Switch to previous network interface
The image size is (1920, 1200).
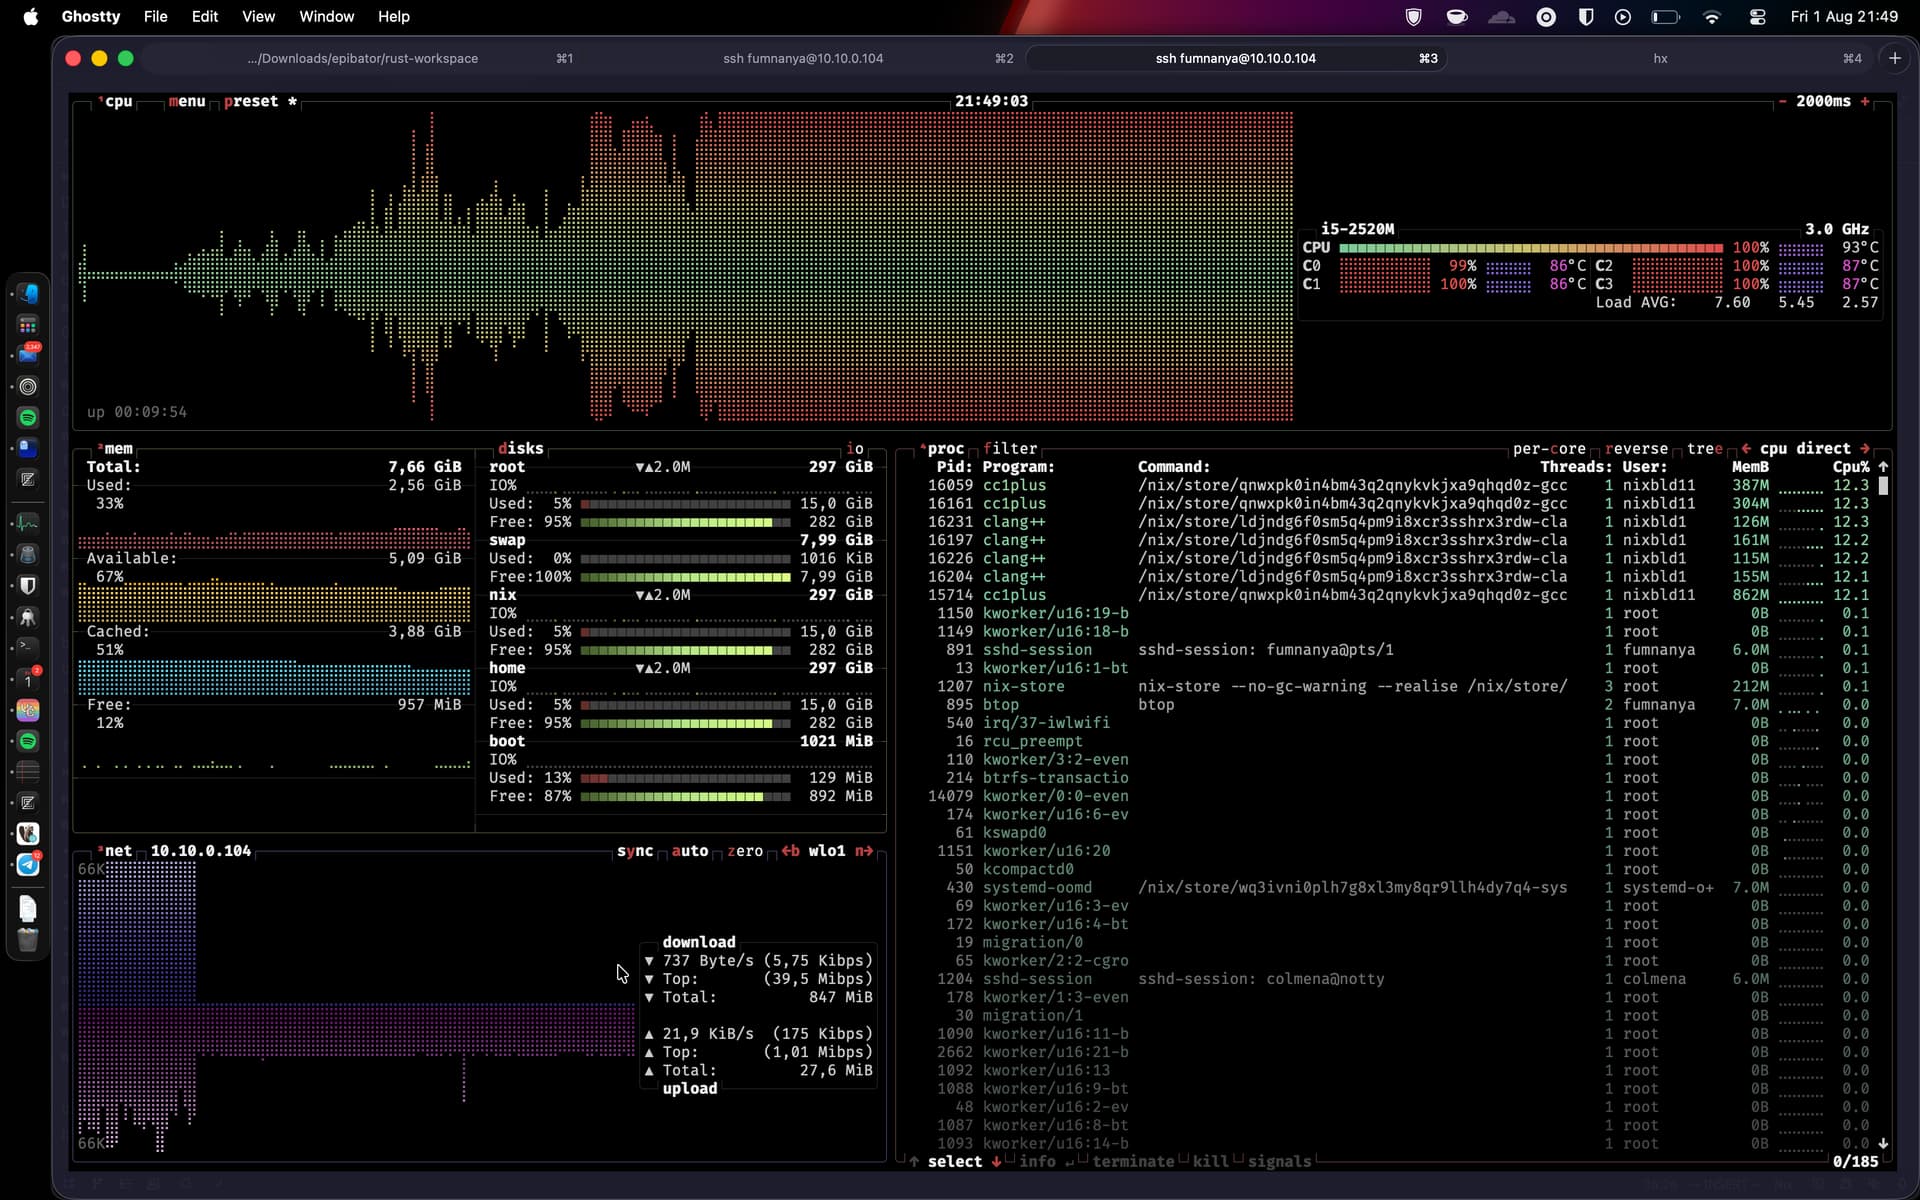click(790, 851)
